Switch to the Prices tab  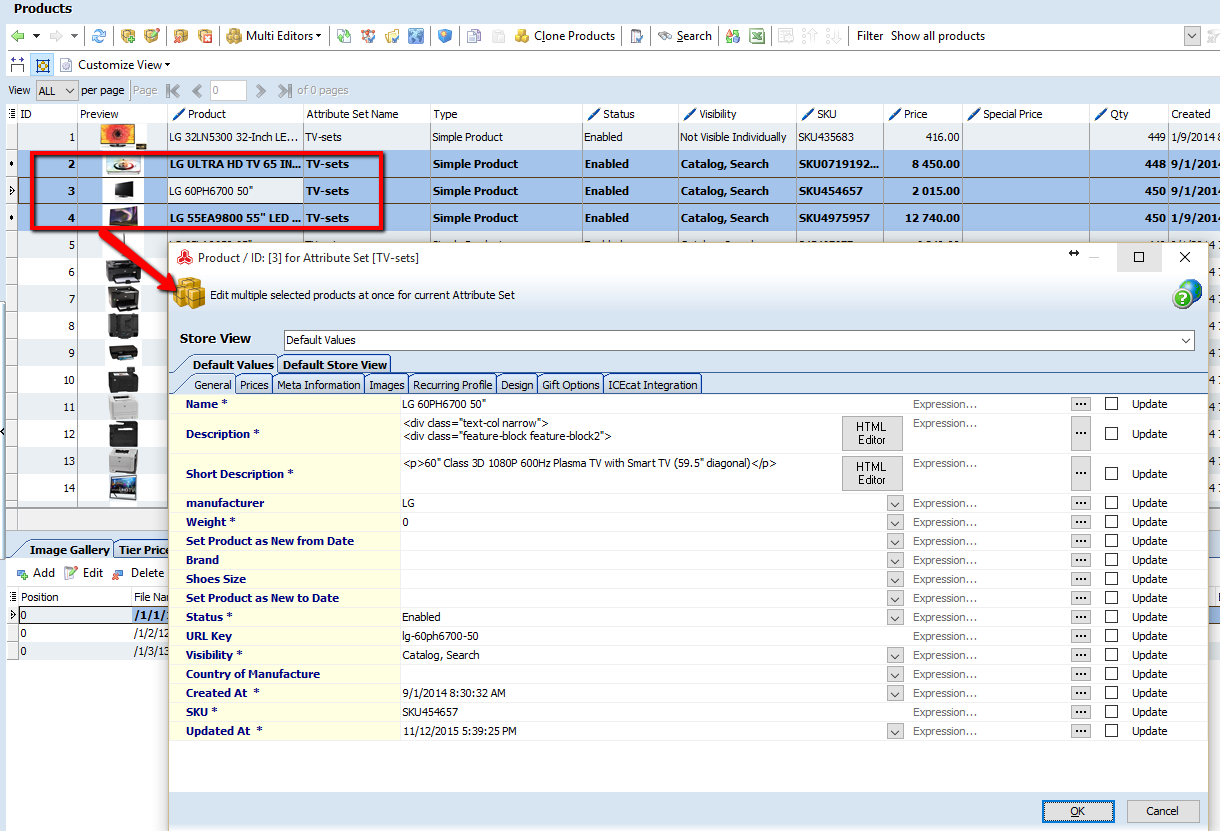[x=254, y=385]
